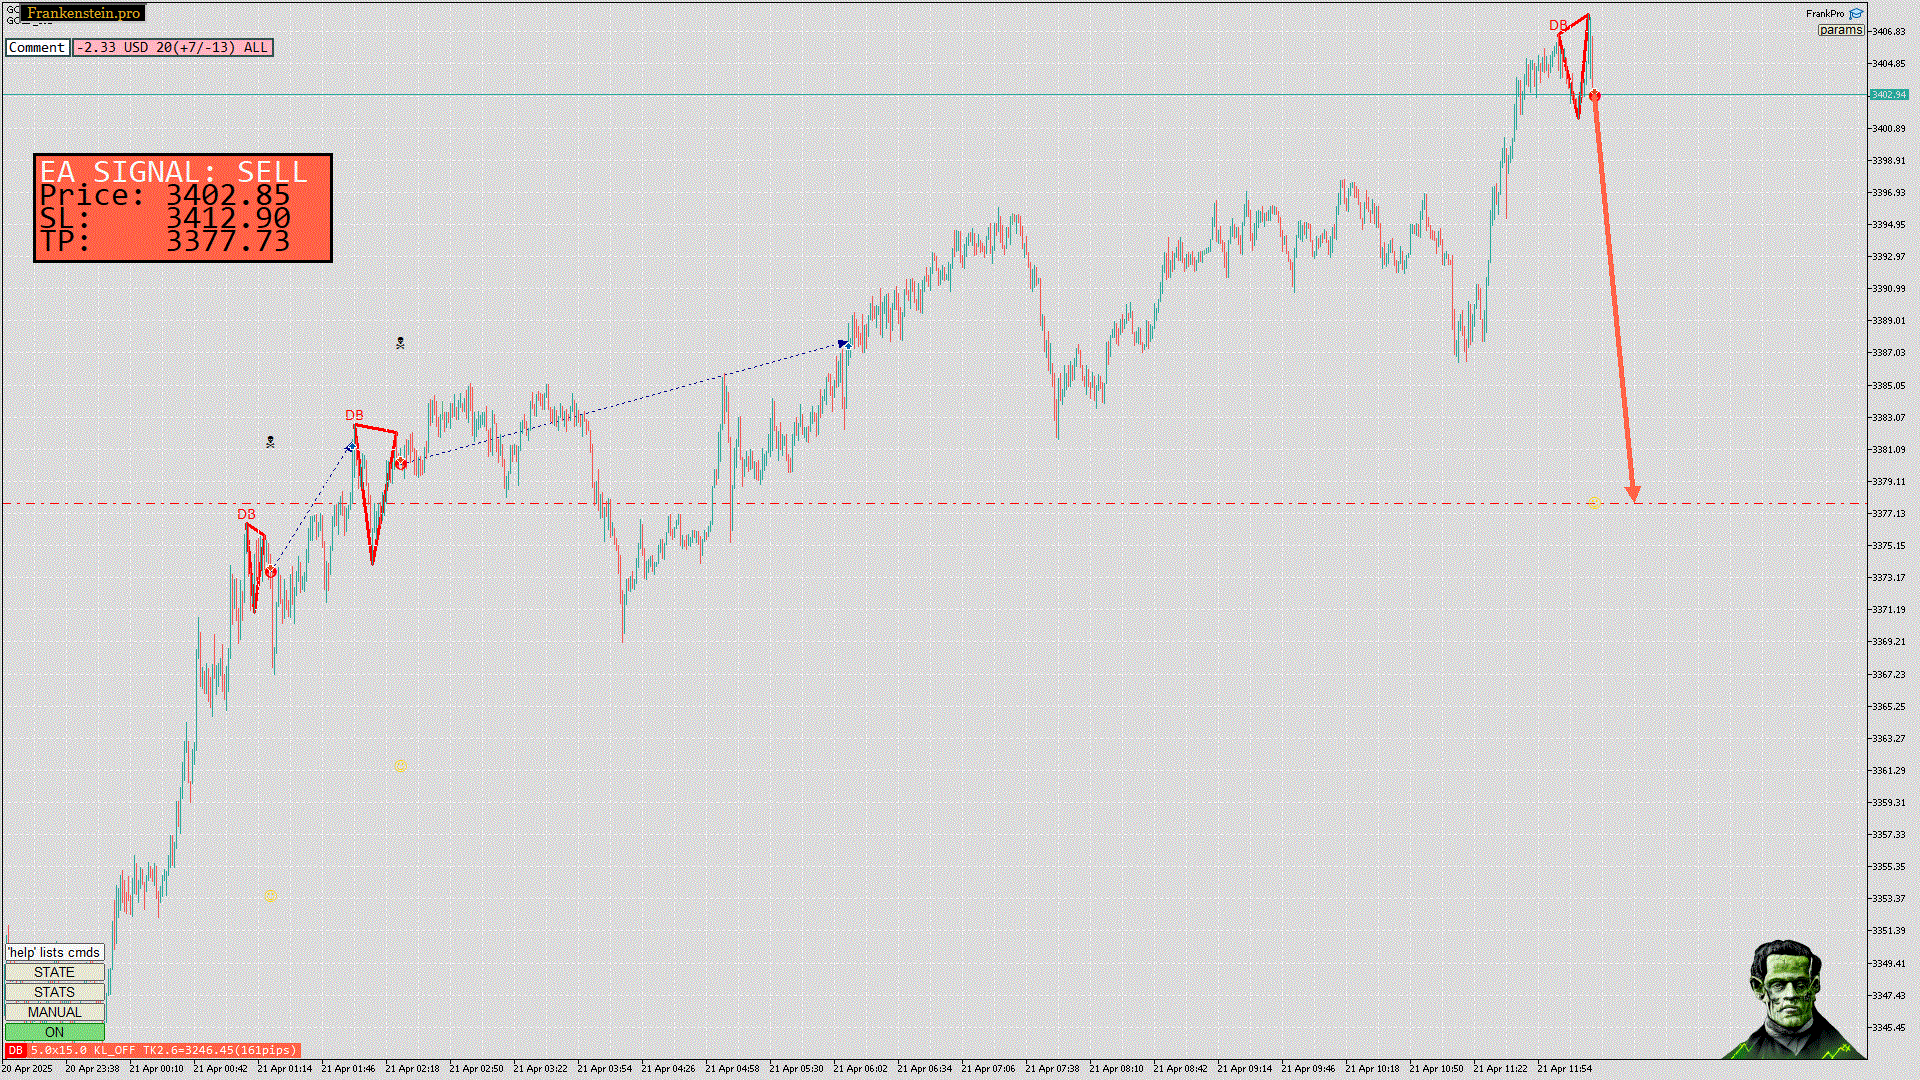This screenshot has width=1920, height=1080.
Task: Click the yellow marker on the dashed TP line
Action: pyautogui.click(x=1594, y=504)
